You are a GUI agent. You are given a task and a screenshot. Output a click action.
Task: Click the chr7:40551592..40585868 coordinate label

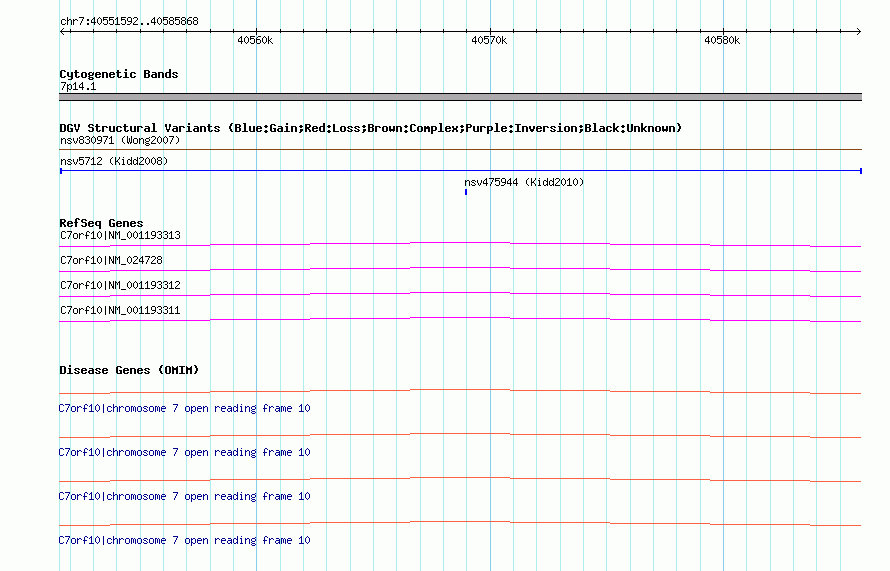(129, 21)
